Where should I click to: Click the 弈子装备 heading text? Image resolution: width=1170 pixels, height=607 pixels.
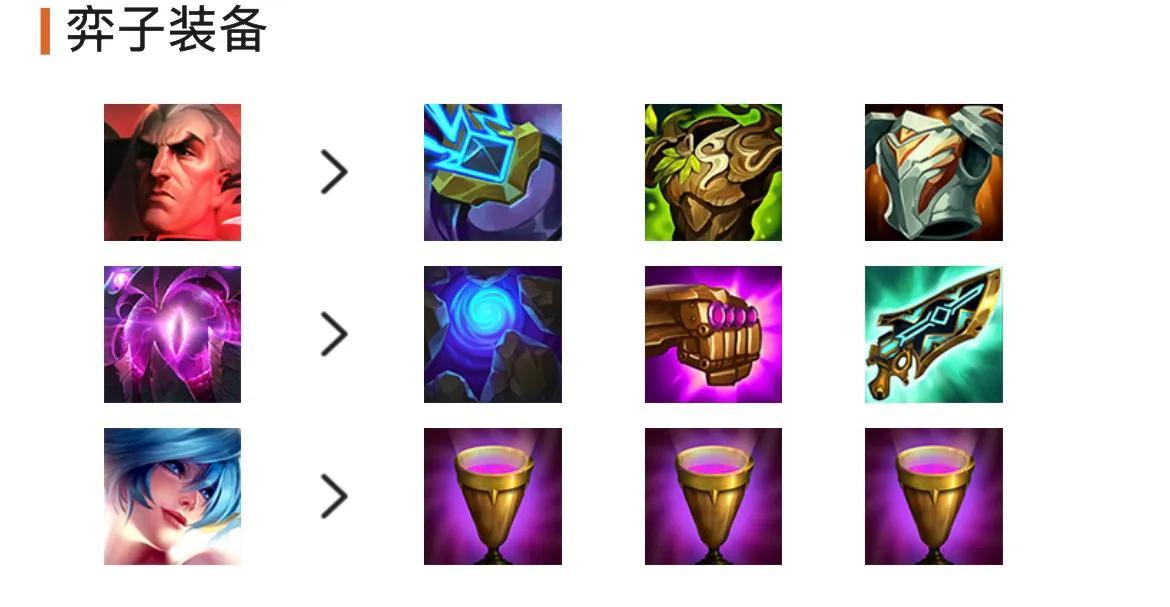click(166, 31)
